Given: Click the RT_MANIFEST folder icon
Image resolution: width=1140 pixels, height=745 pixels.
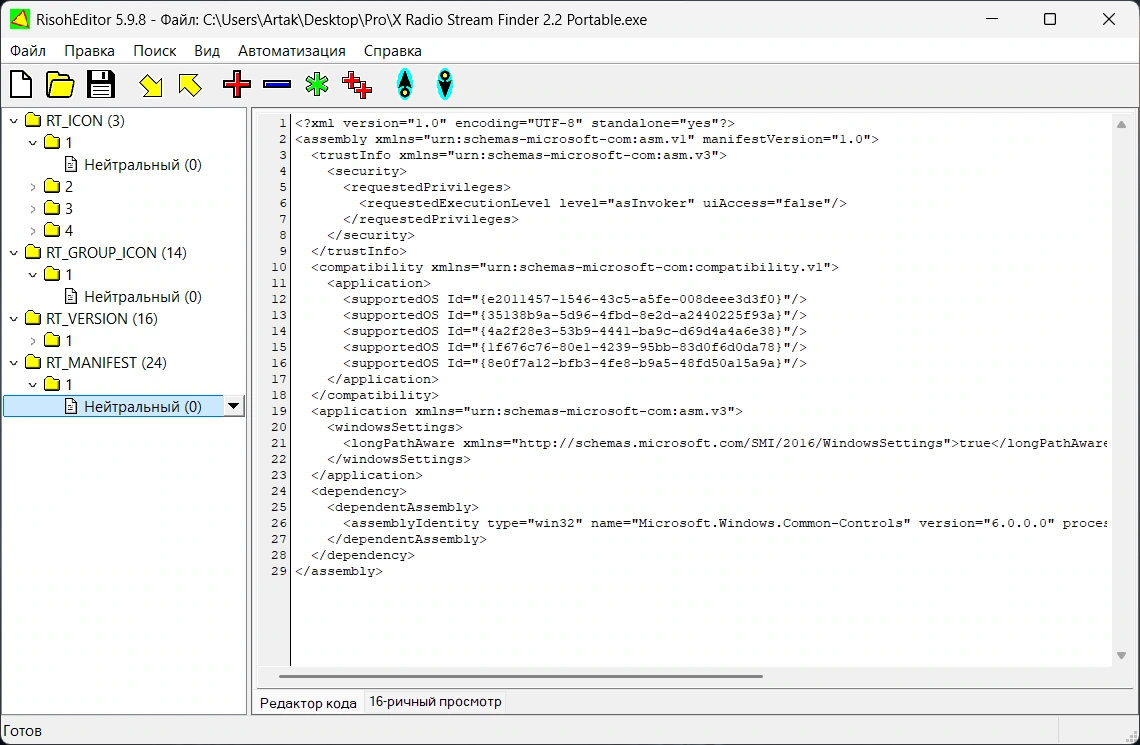Looking at the screenshot, I should click(x=33, y=362).
